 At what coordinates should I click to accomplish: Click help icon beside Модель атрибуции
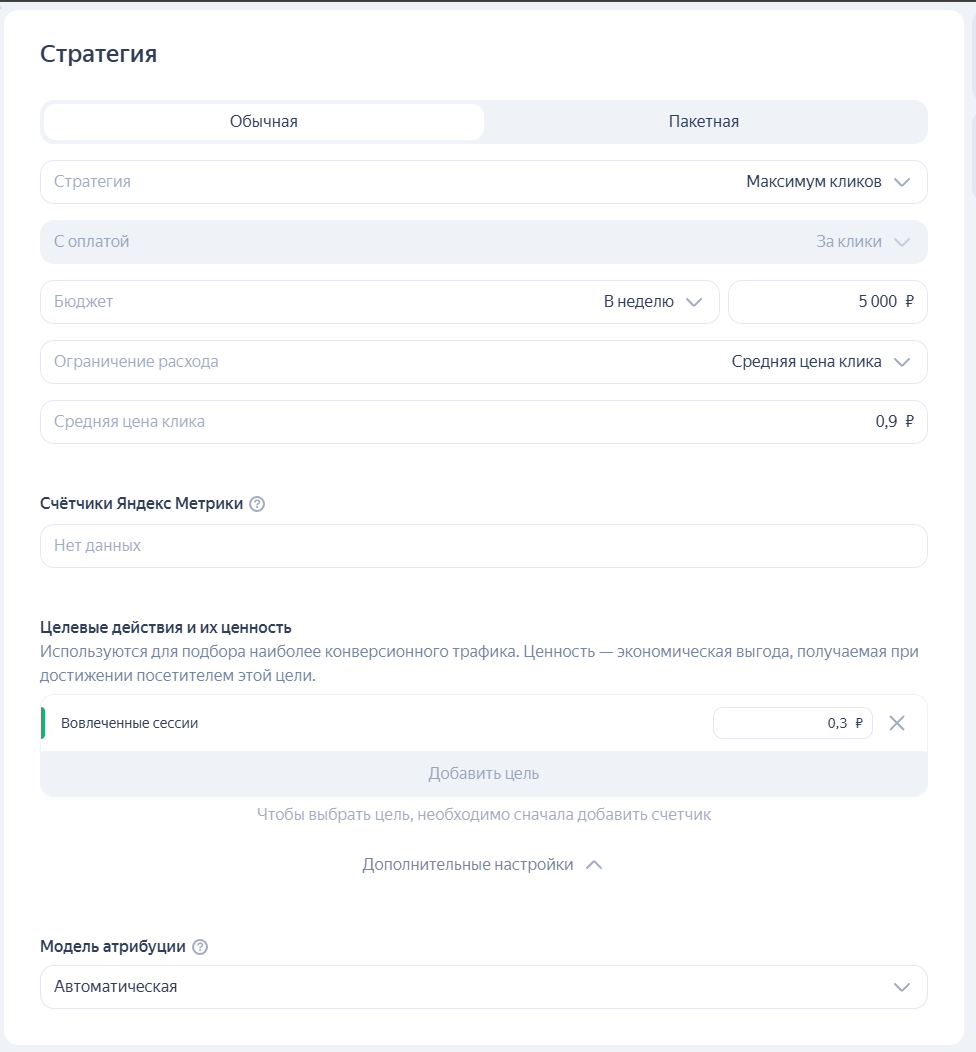(x=200, y=947)
